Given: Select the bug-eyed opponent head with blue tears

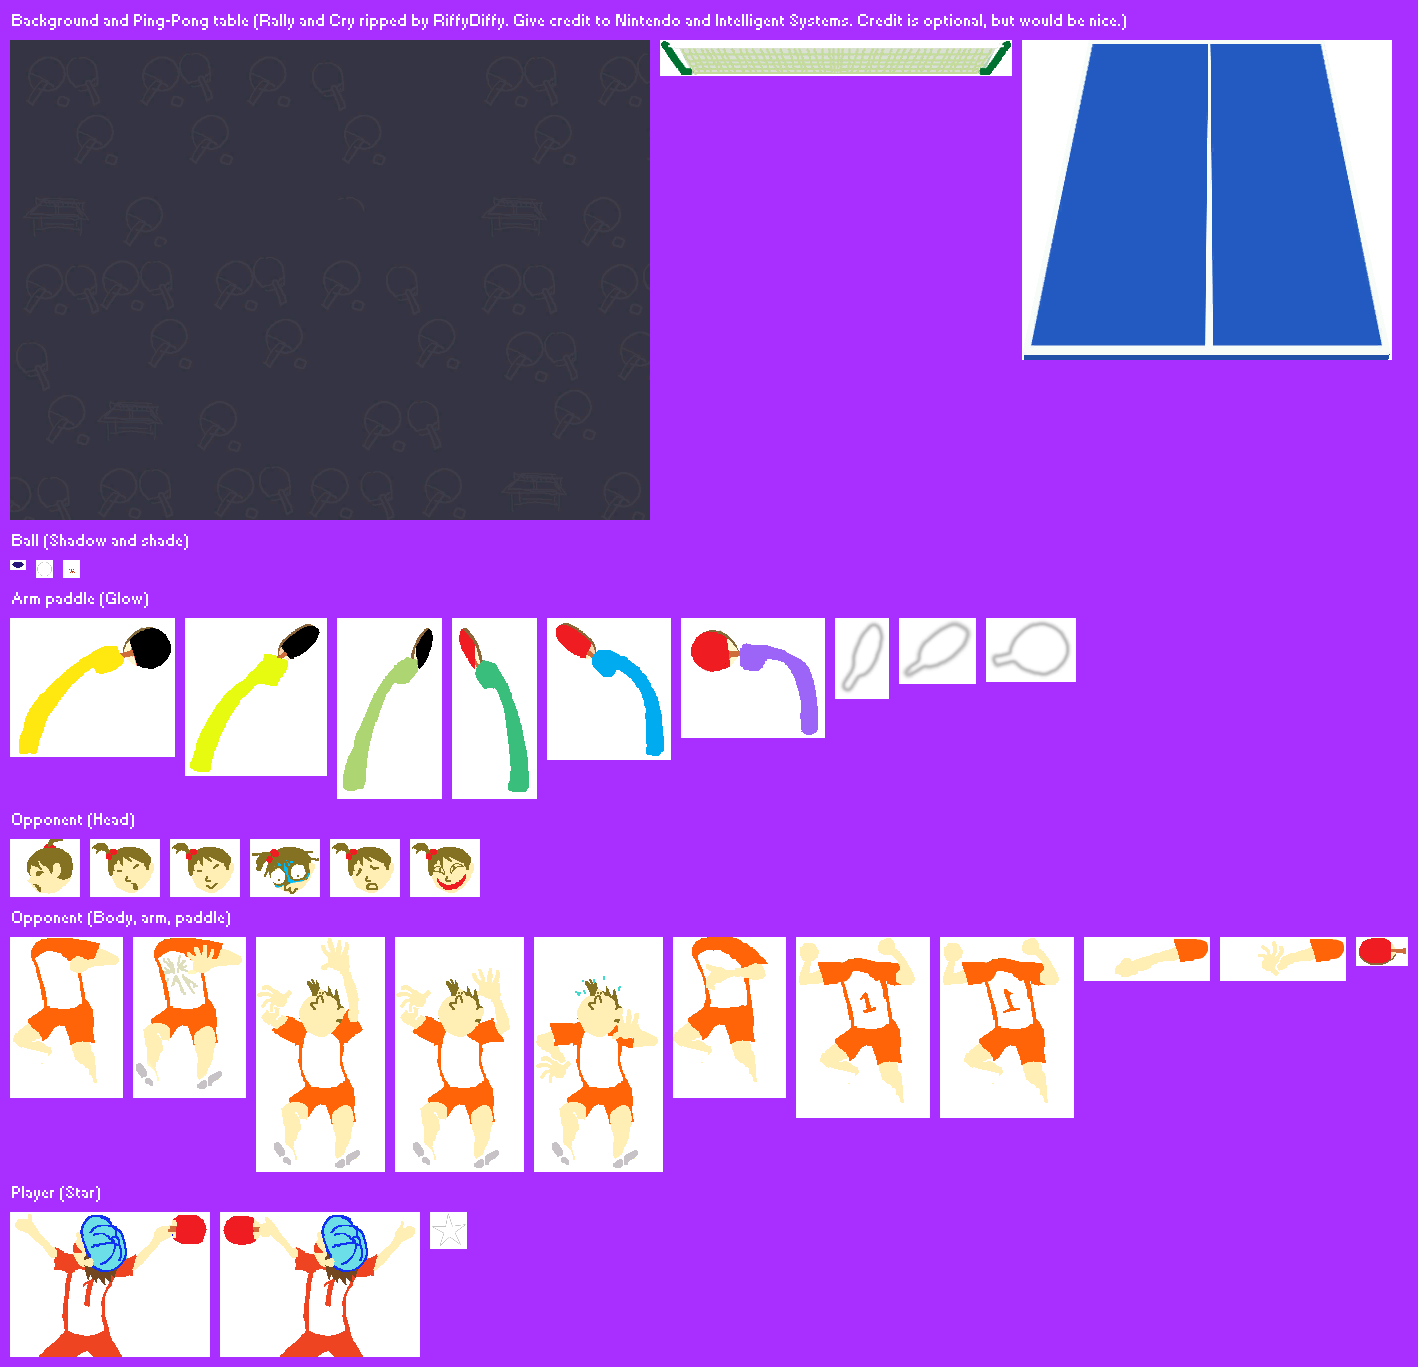Looking at the screenshot, I should [285, 868].
